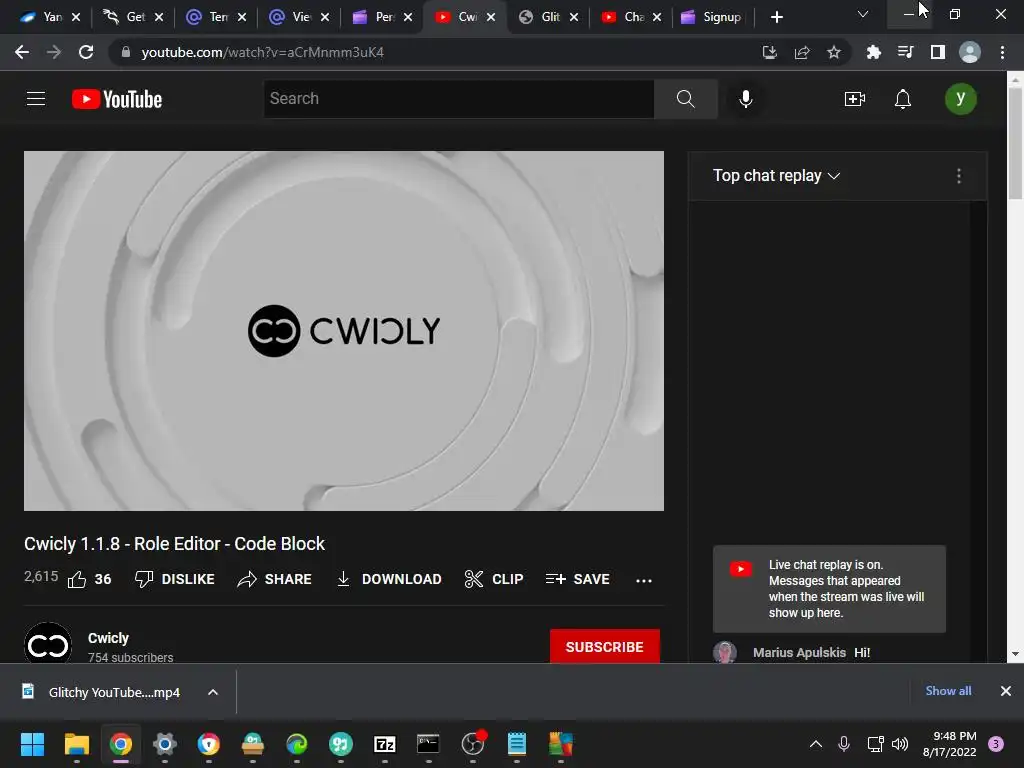Image resolution: width=1024 pixels, height=768 pixels.
Task: Open YouTube notifications bell
Action: 903,99
